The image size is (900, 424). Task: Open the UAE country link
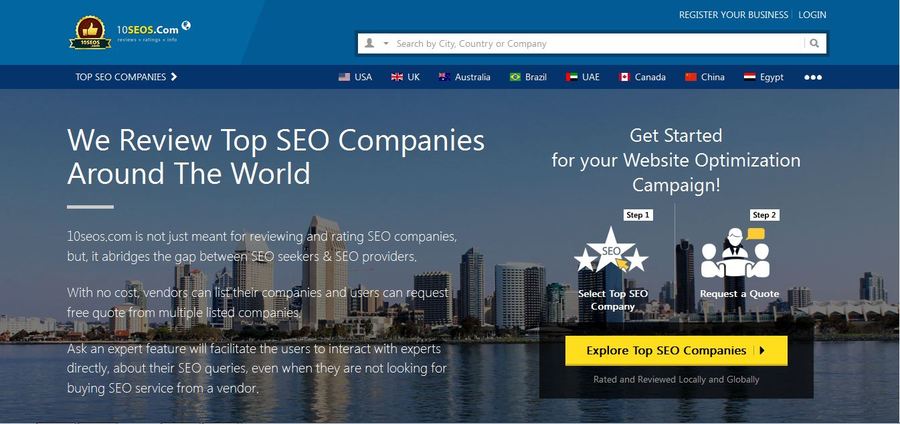(x=583, y=77)
